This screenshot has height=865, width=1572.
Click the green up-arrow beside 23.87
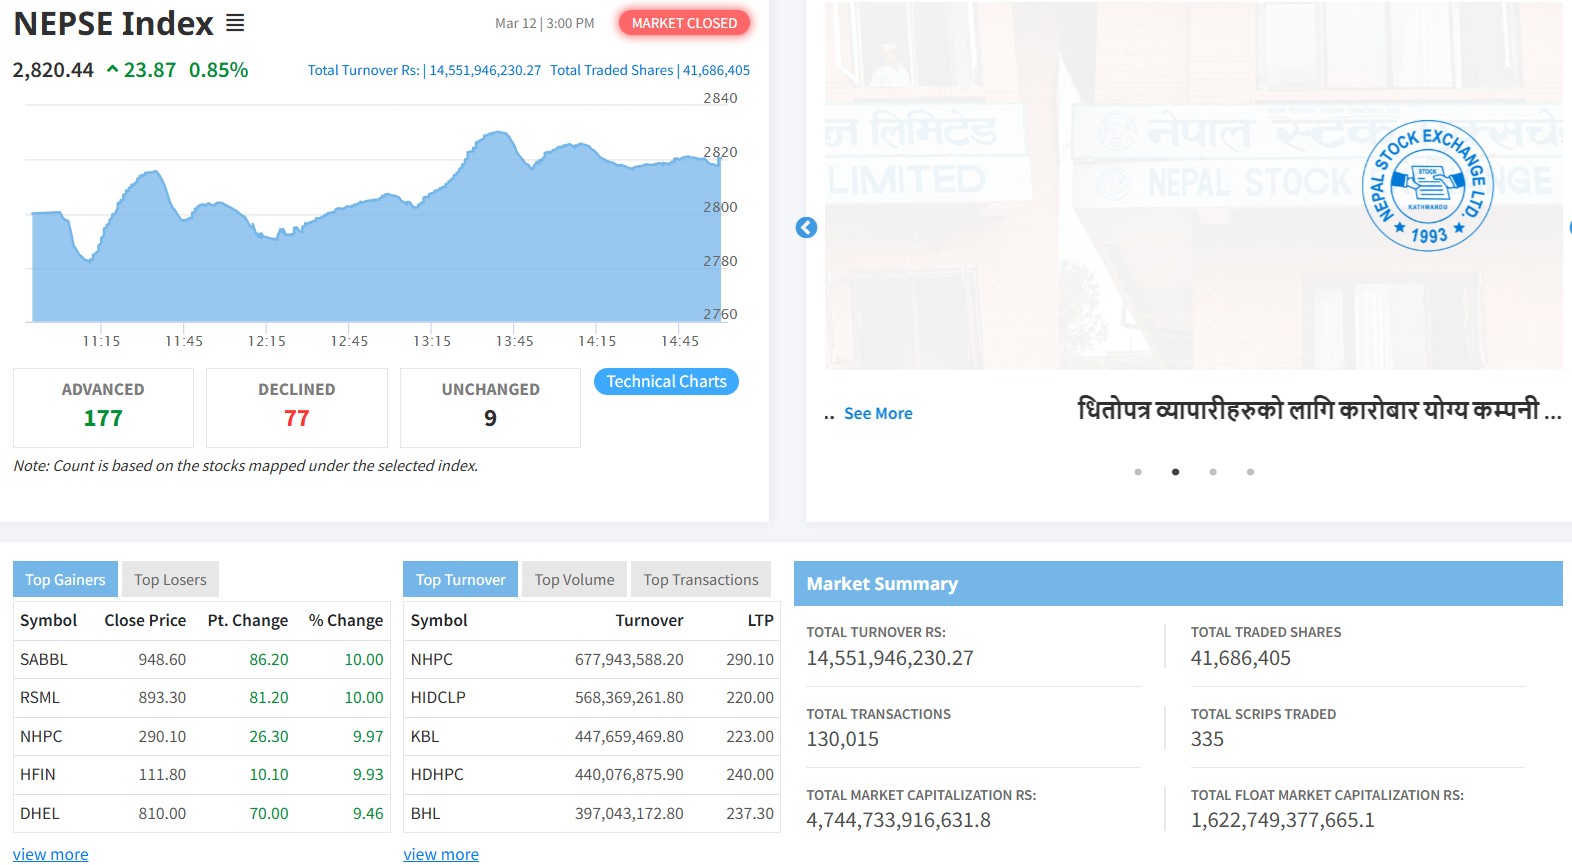[x=112, y=70]
